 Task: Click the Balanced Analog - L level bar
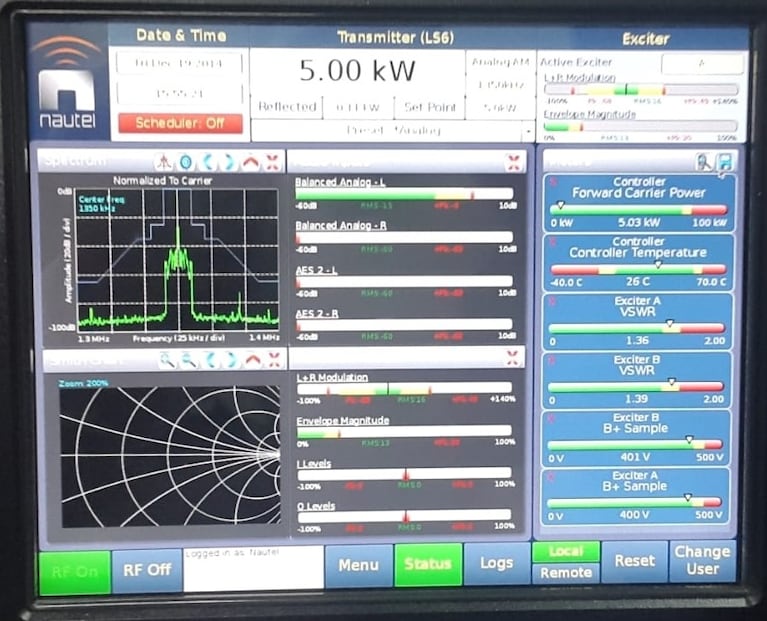[404, 194]
